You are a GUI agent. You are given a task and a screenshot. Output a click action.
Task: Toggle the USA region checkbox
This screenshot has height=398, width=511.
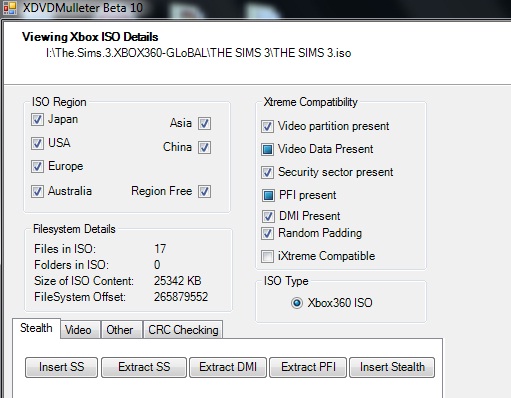(37, 143)
